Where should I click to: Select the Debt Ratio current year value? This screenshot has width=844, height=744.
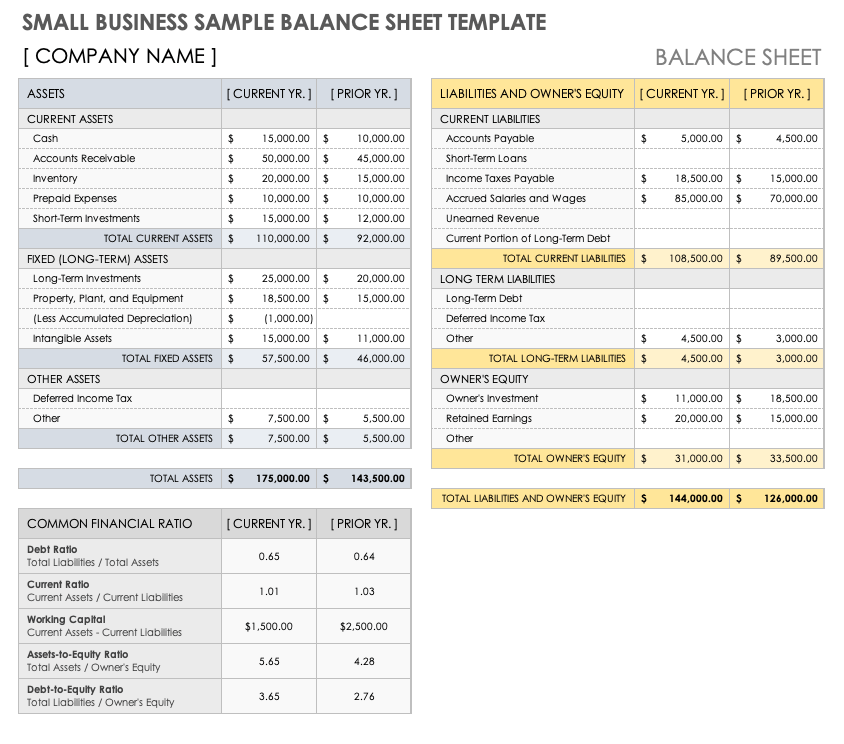[269, 557]
